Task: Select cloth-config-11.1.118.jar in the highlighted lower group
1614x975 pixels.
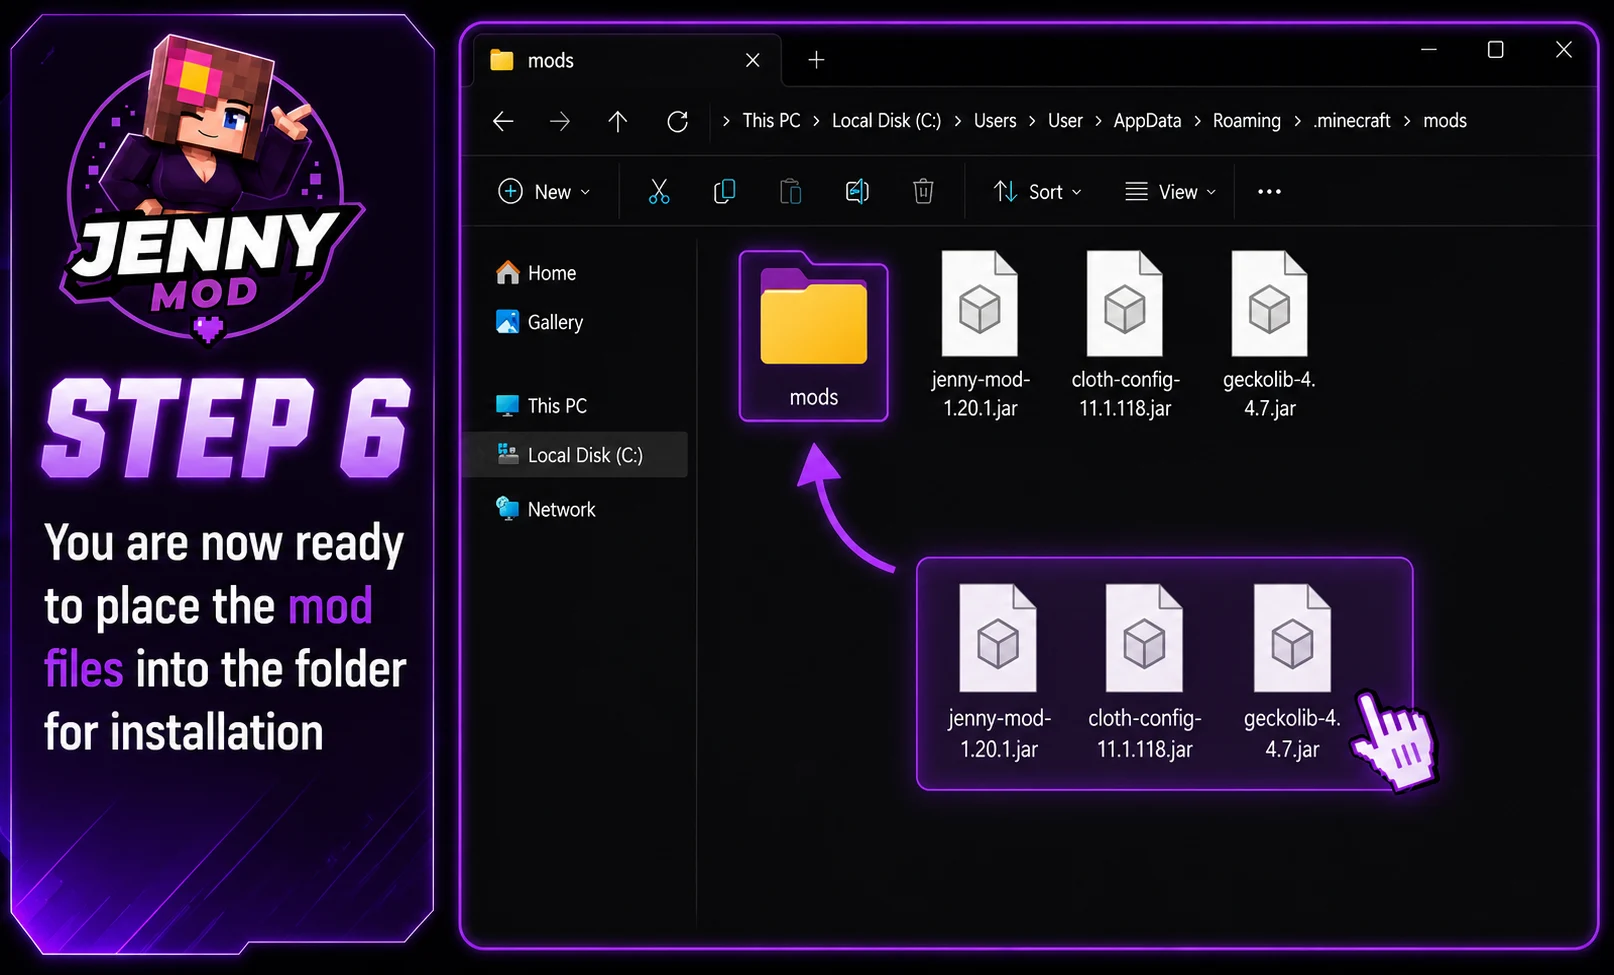Action: click(x=1145, y=673)
